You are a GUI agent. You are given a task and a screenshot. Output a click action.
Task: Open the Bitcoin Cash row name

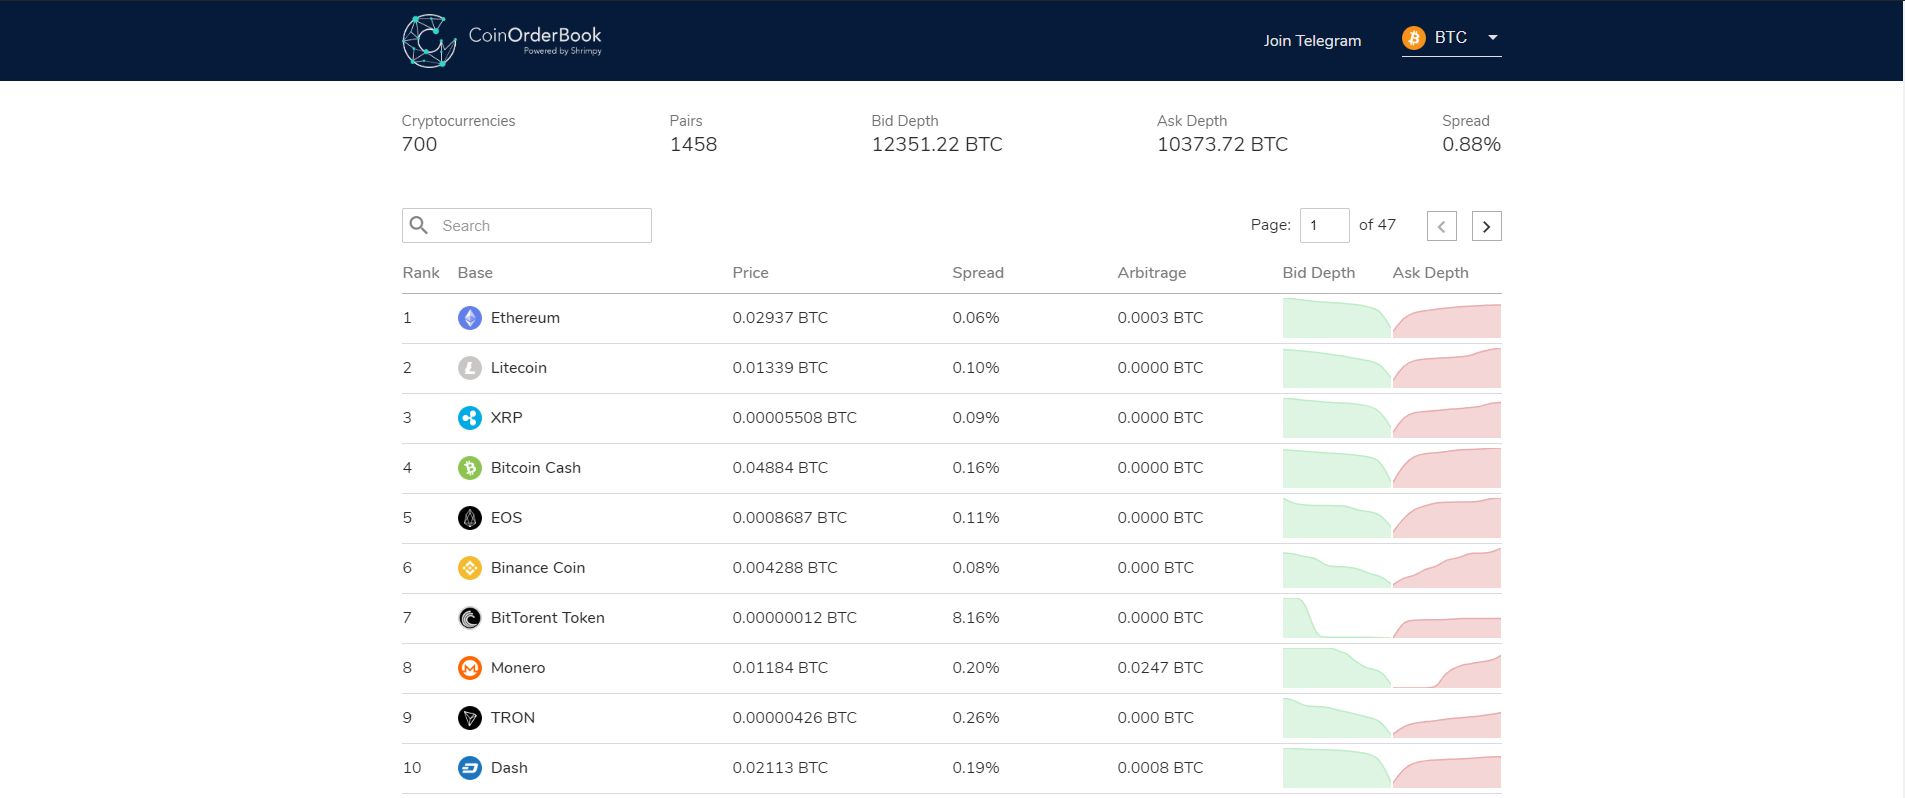click(536, 468)
